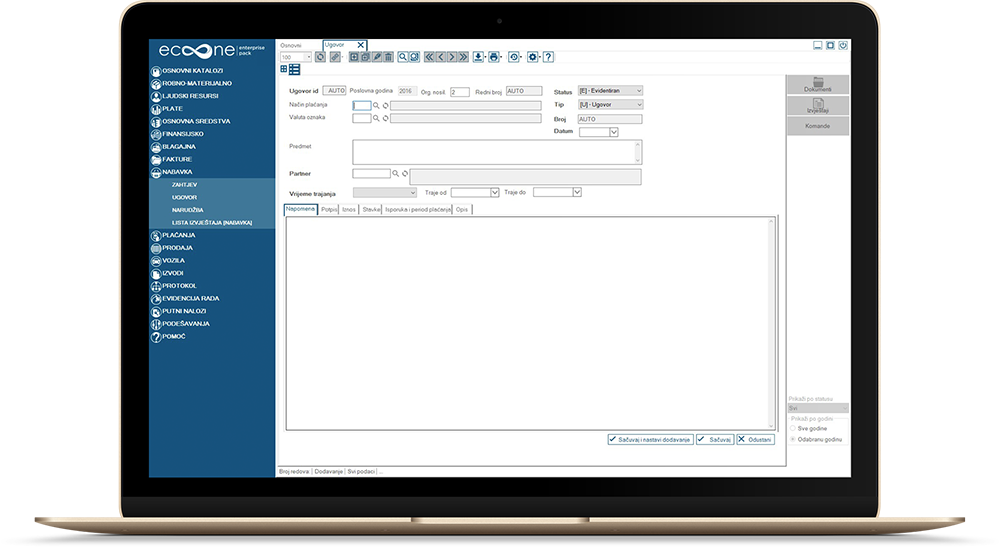Select the Potpis tab
Viewport: 1000px width, 547px height.
coord(329,210)
